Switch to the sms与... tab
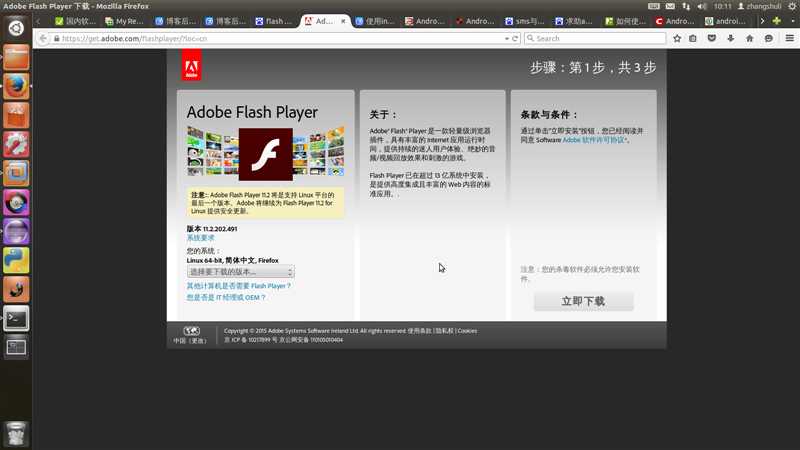The width and height of the screenshot is (800, 450). click(x=524, y=21)
